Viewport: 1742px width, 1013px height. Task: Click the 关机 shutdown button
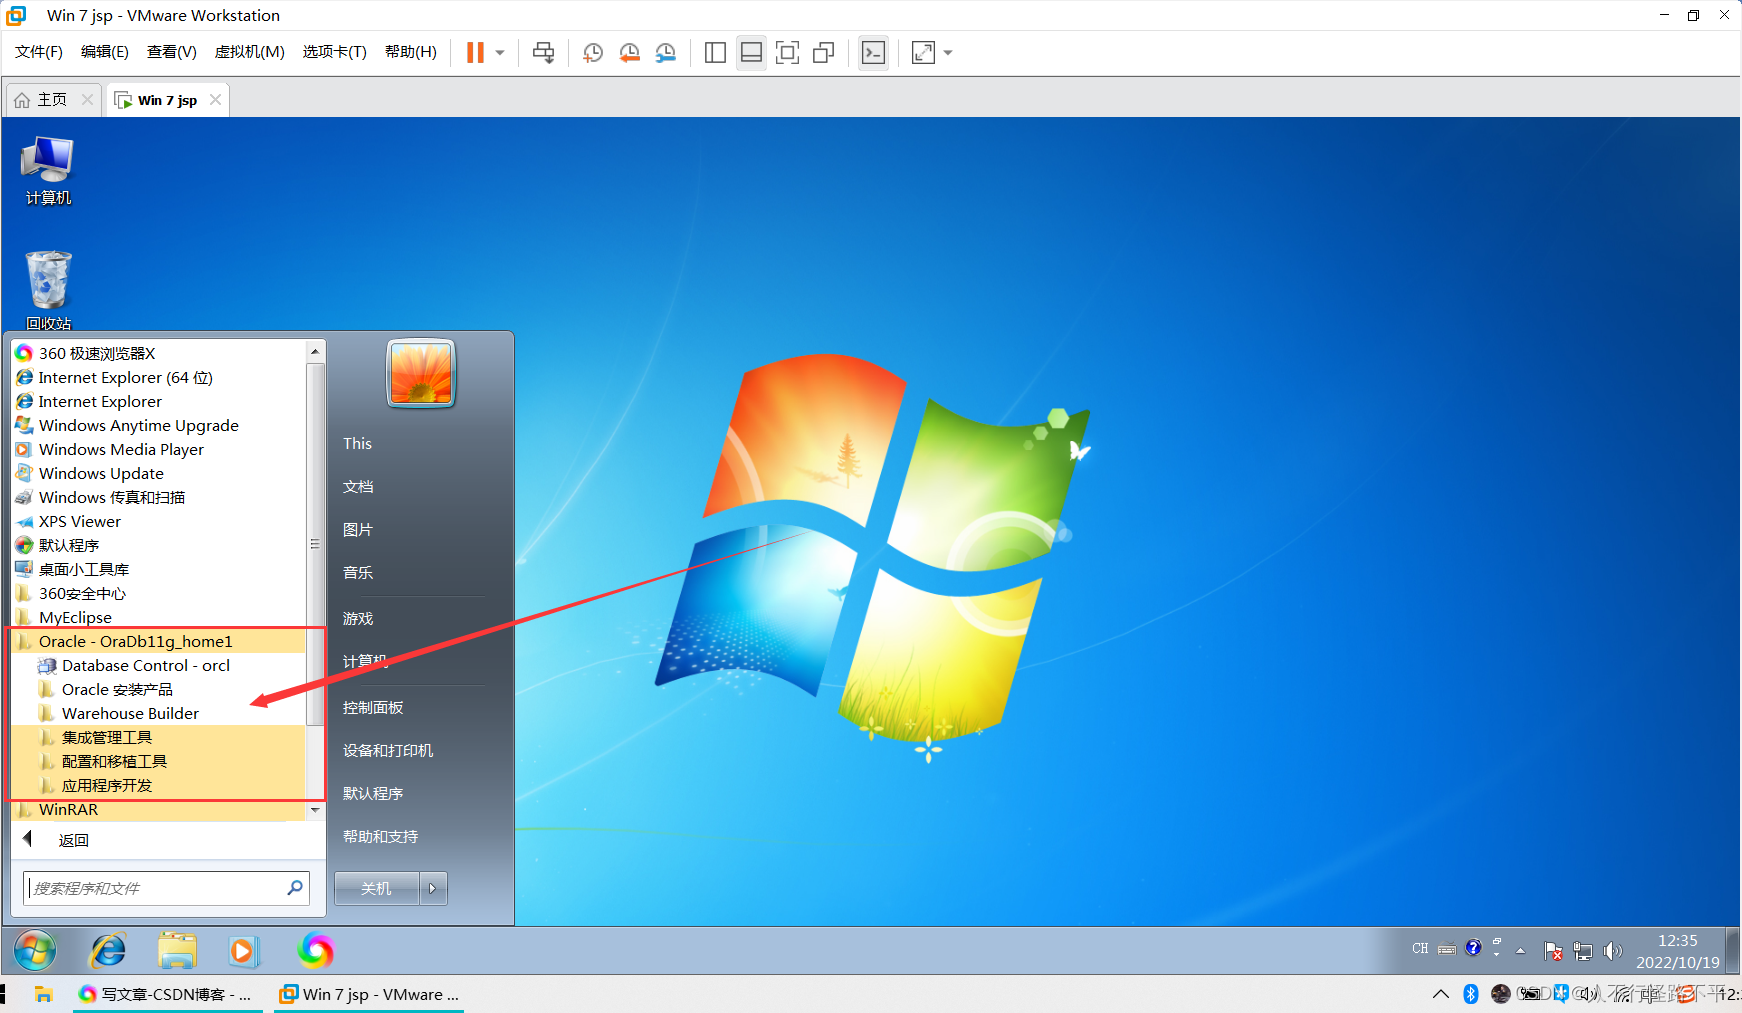tap(376, 888)
